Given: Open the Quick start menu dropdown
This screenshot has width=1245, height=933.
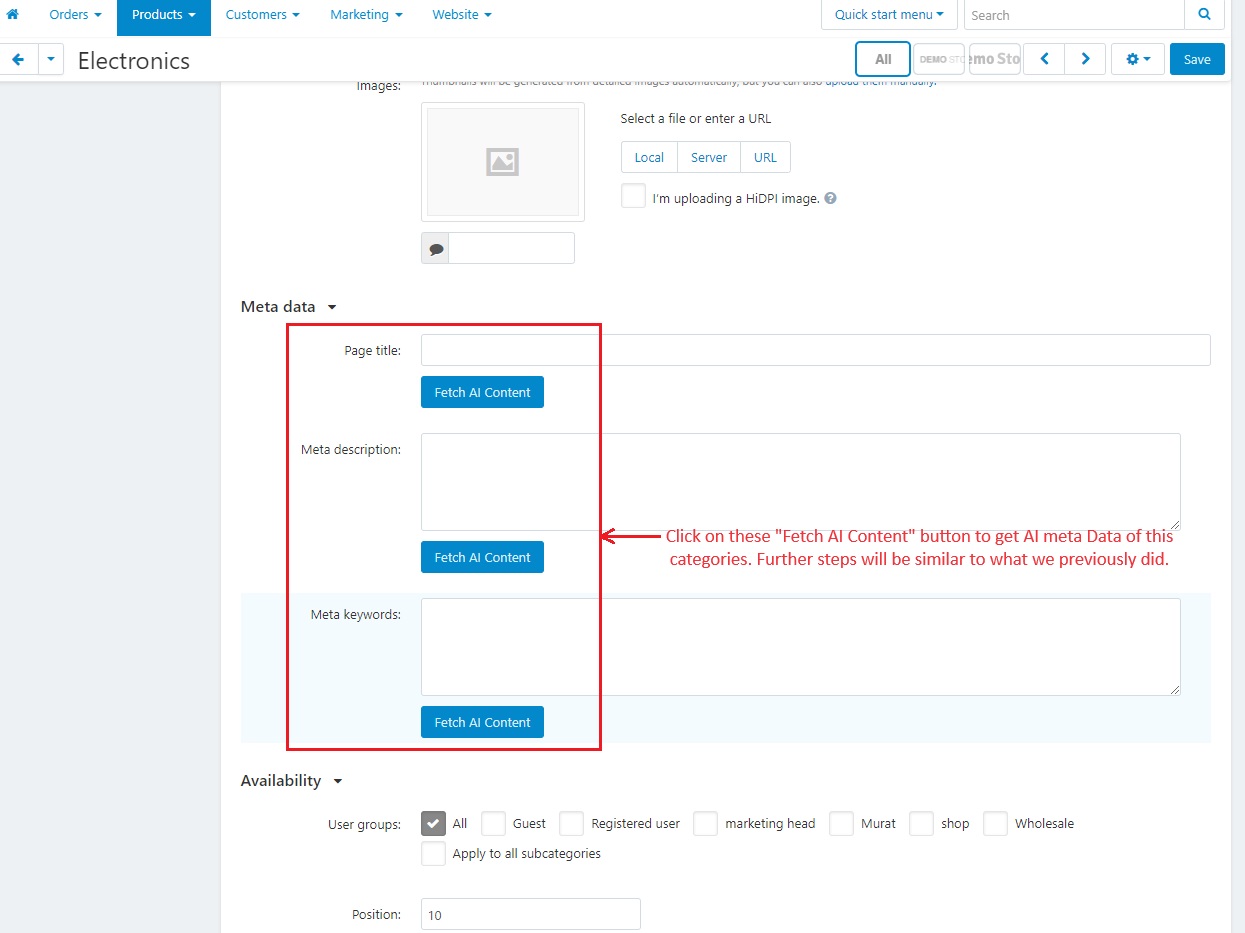Looking at the screenshot, I should (889, 15).
